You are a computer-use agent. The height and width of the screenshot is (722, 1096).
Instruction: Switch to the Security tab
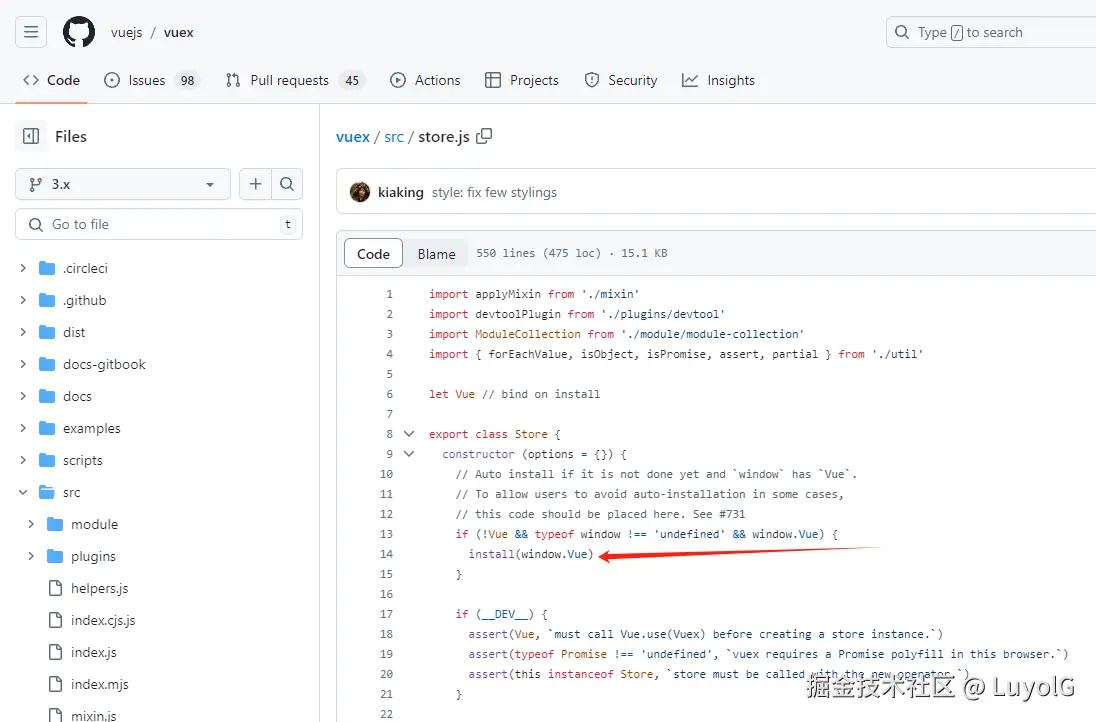coord(621,80)
